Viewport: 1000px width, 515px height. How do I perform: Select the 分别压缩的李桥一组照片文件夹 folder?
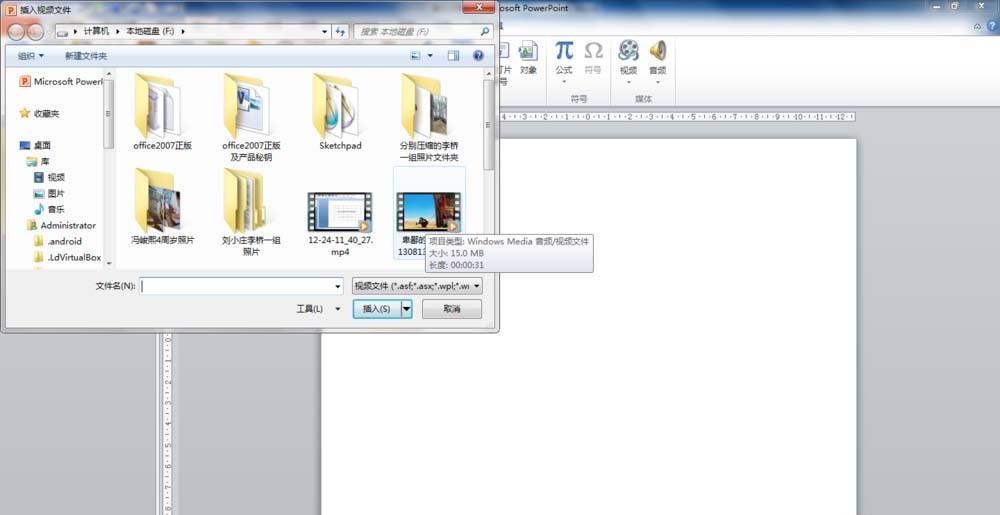click(429, 118)
